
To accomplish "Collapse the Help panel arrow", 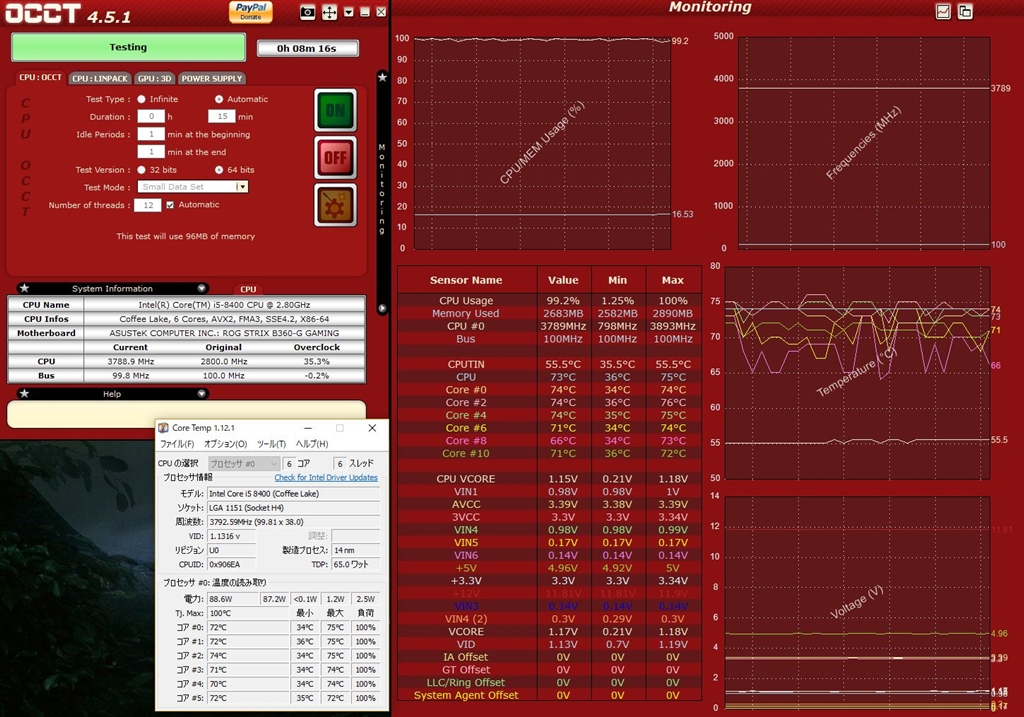I will click(202, 393).
